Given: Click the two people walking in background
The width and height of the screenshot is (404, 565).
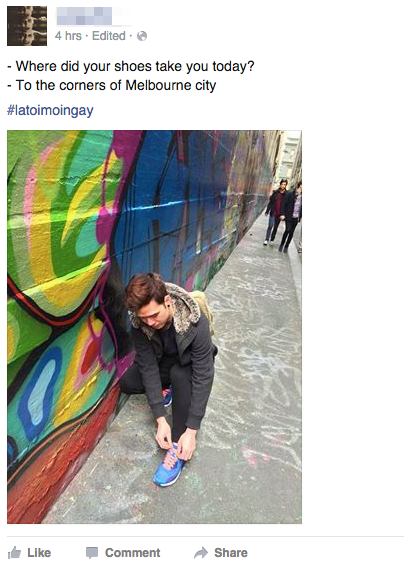Looking at the screenshot, I should (283, 215).
